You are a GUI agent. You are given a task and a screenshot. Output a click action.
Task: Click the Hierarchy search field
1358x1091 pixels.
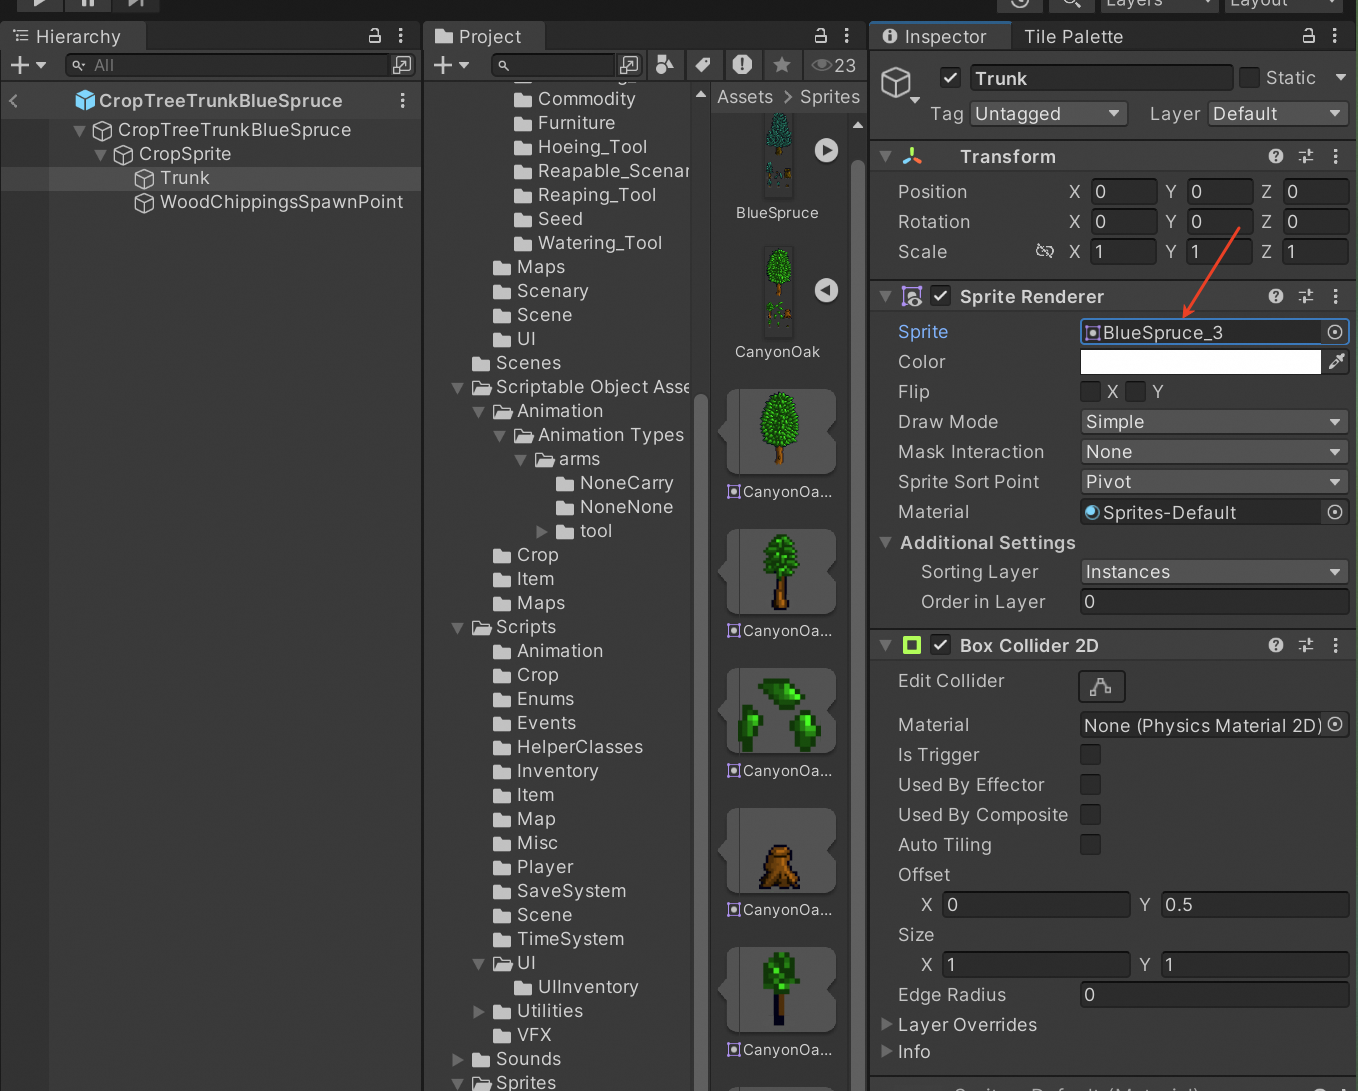click(x=228, y=65)
